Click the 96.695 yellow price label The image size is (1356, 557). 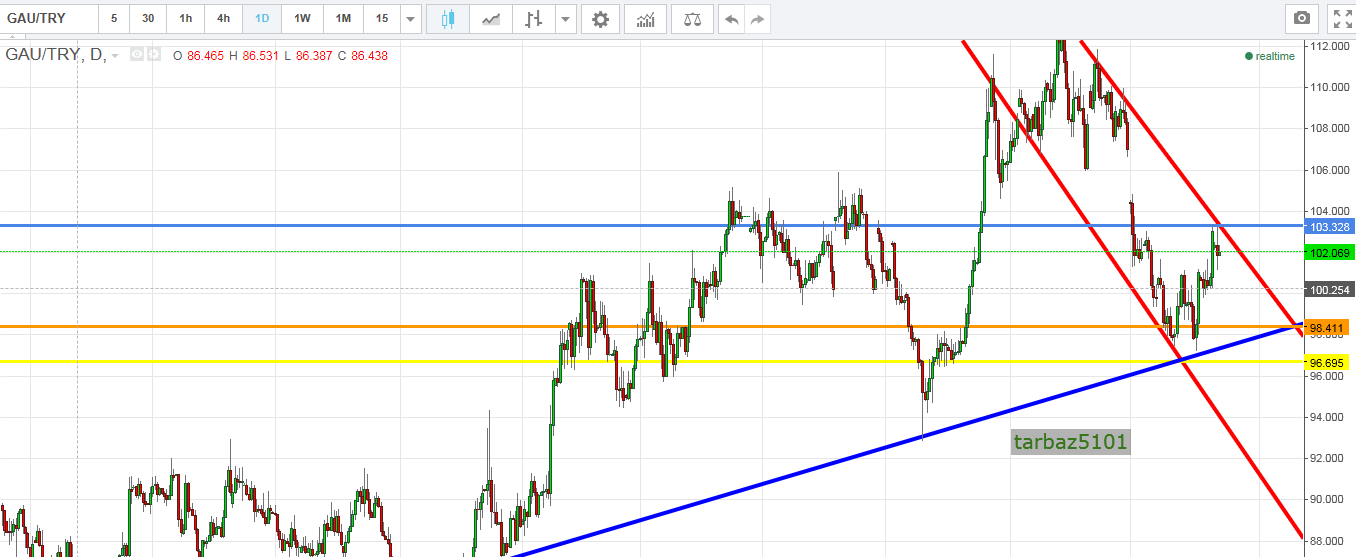pos(1328,362)
